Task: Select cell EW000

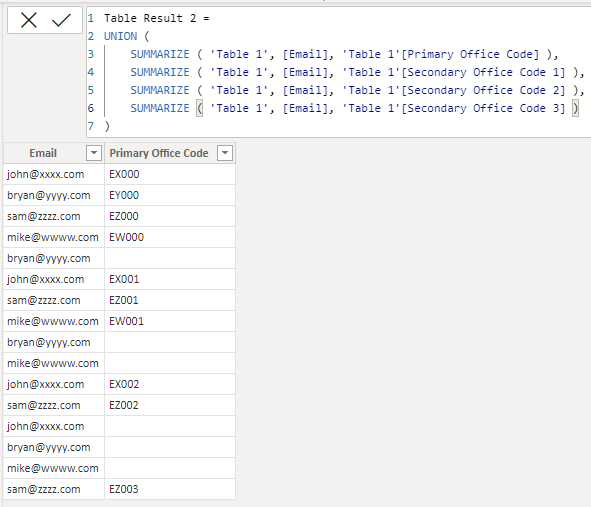Action: (x=170, y=237)
